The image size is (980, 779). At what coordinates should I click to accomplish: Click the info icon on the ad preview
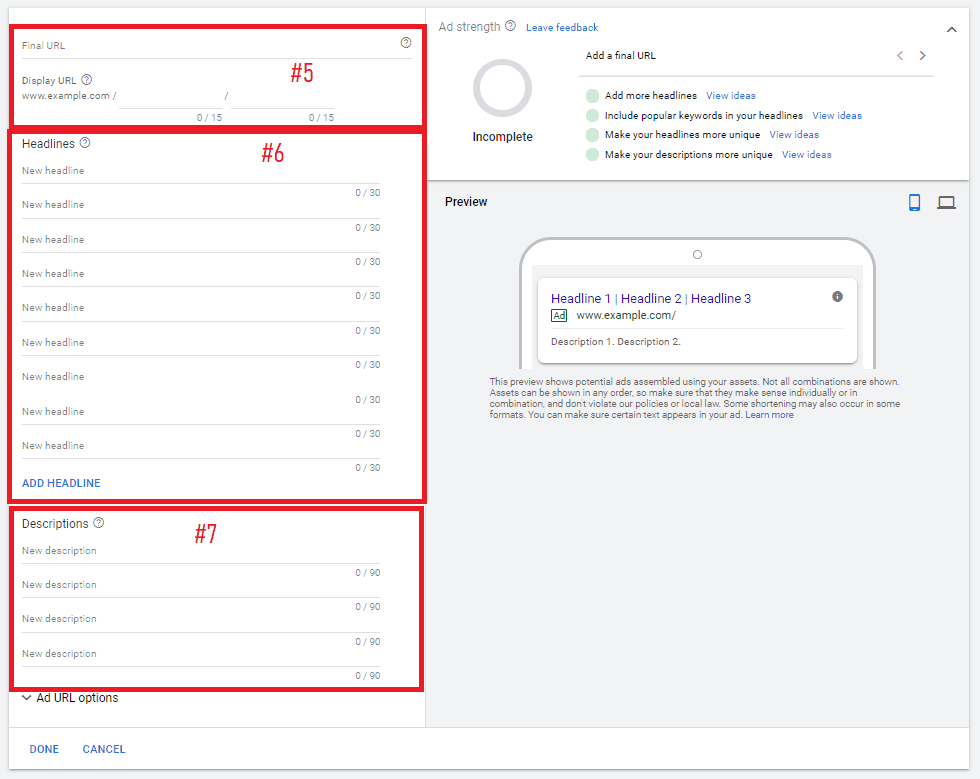[x=838, y=296]
